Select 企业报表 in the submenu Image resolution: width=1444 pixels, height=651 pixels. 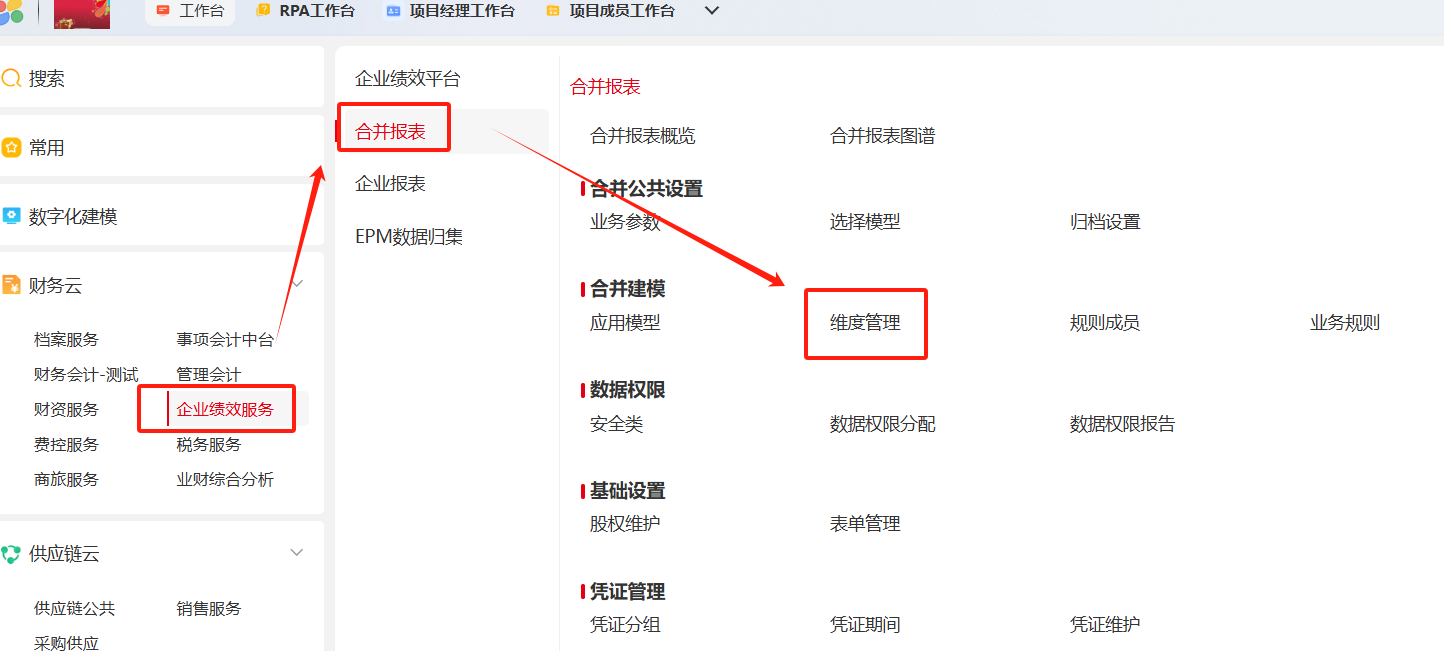391,184
